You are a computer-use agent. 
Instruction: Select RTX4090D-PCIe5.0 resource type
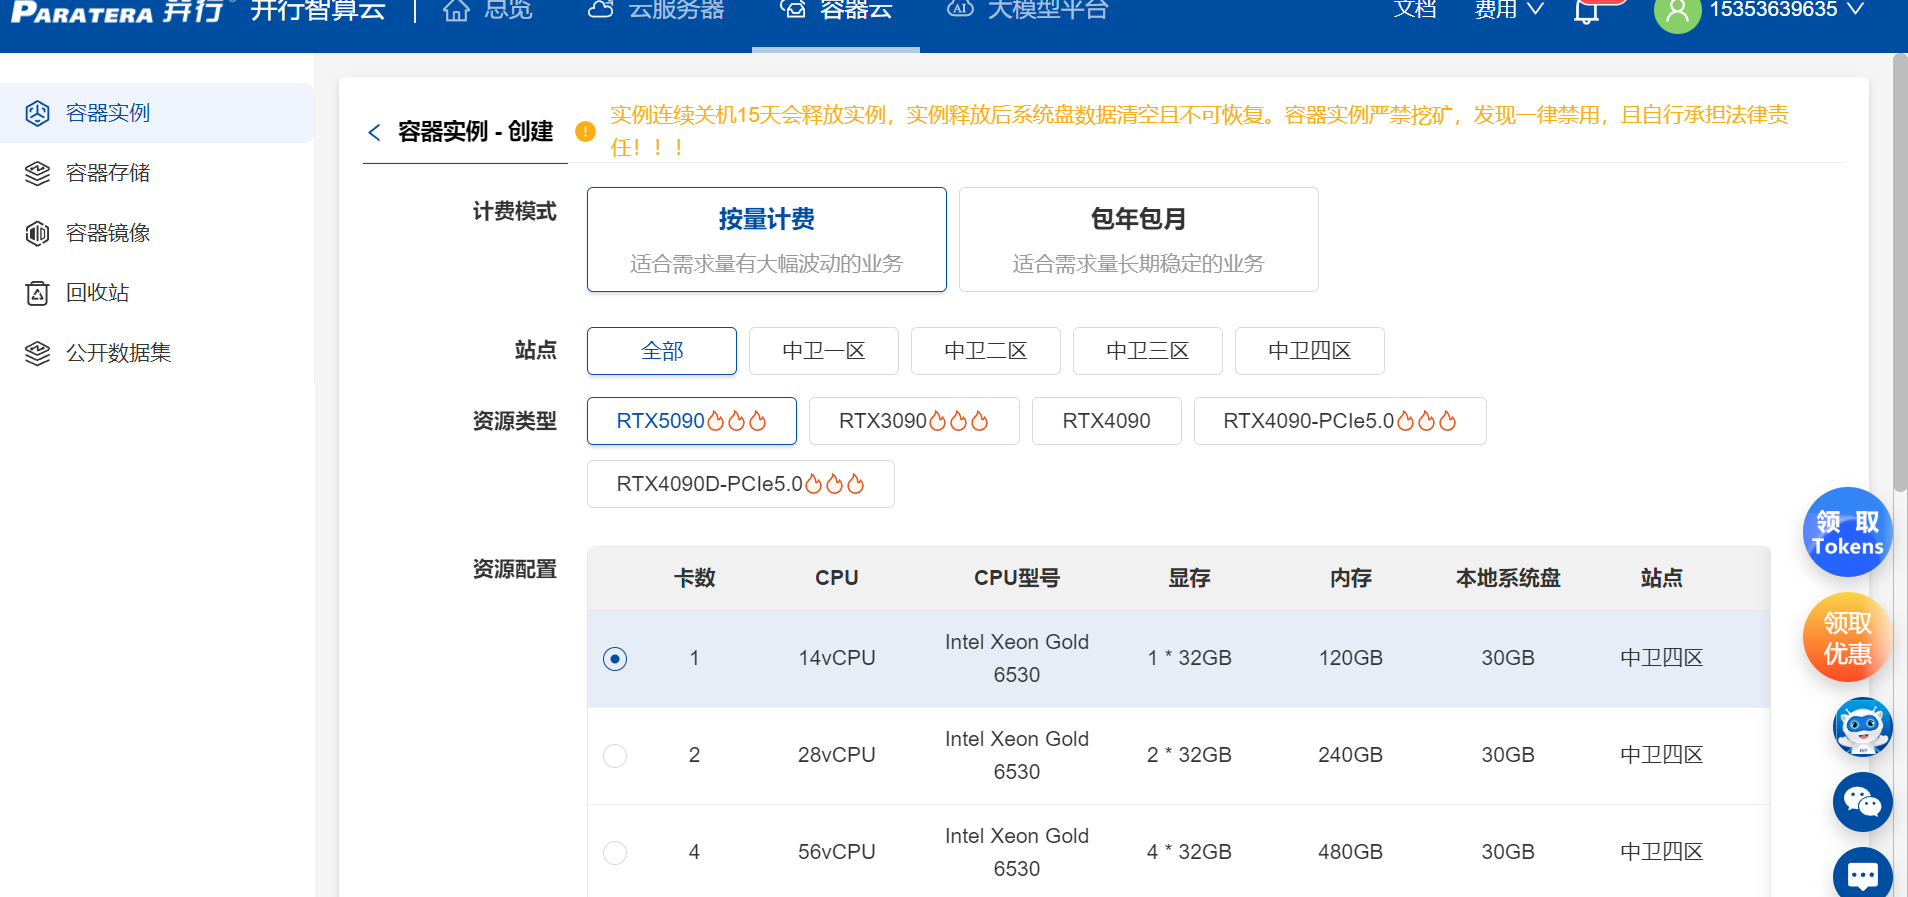[x=741, y=484]
